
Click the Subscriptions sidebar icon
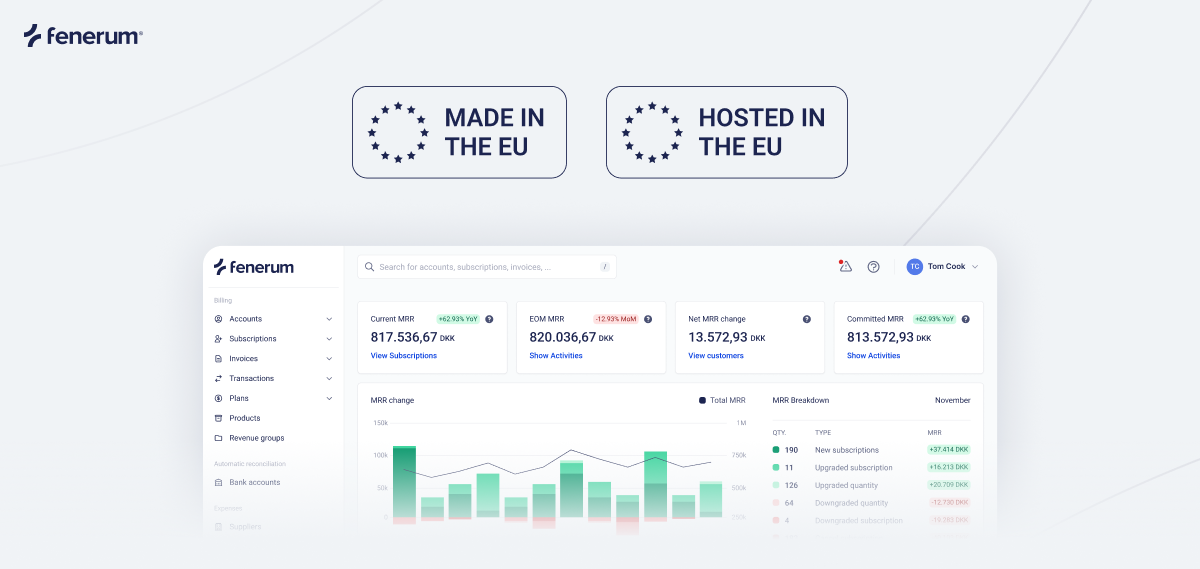pos(219,339)
